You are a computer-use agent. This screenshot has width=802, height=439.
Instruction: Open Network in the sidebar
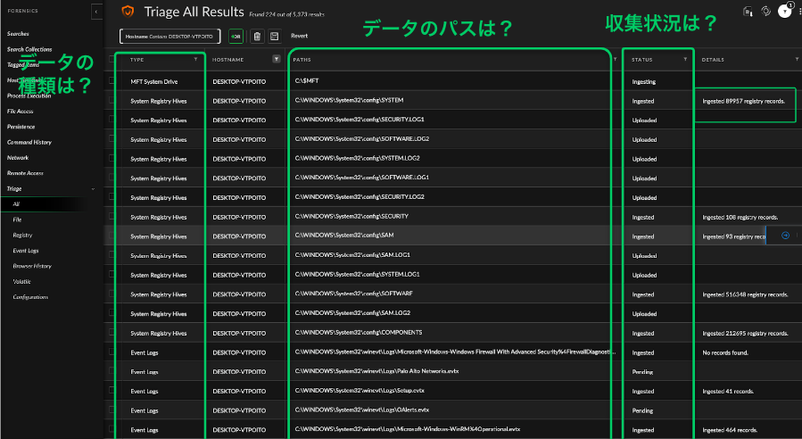18,158
